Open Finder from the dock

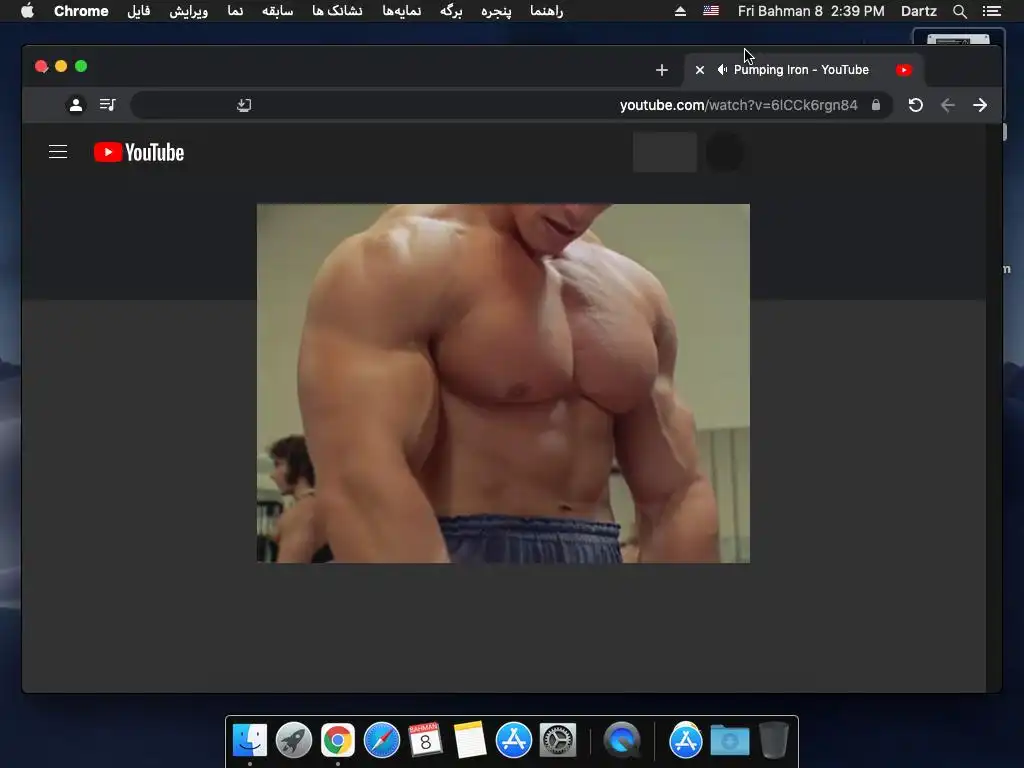click(x=249, y=740)
